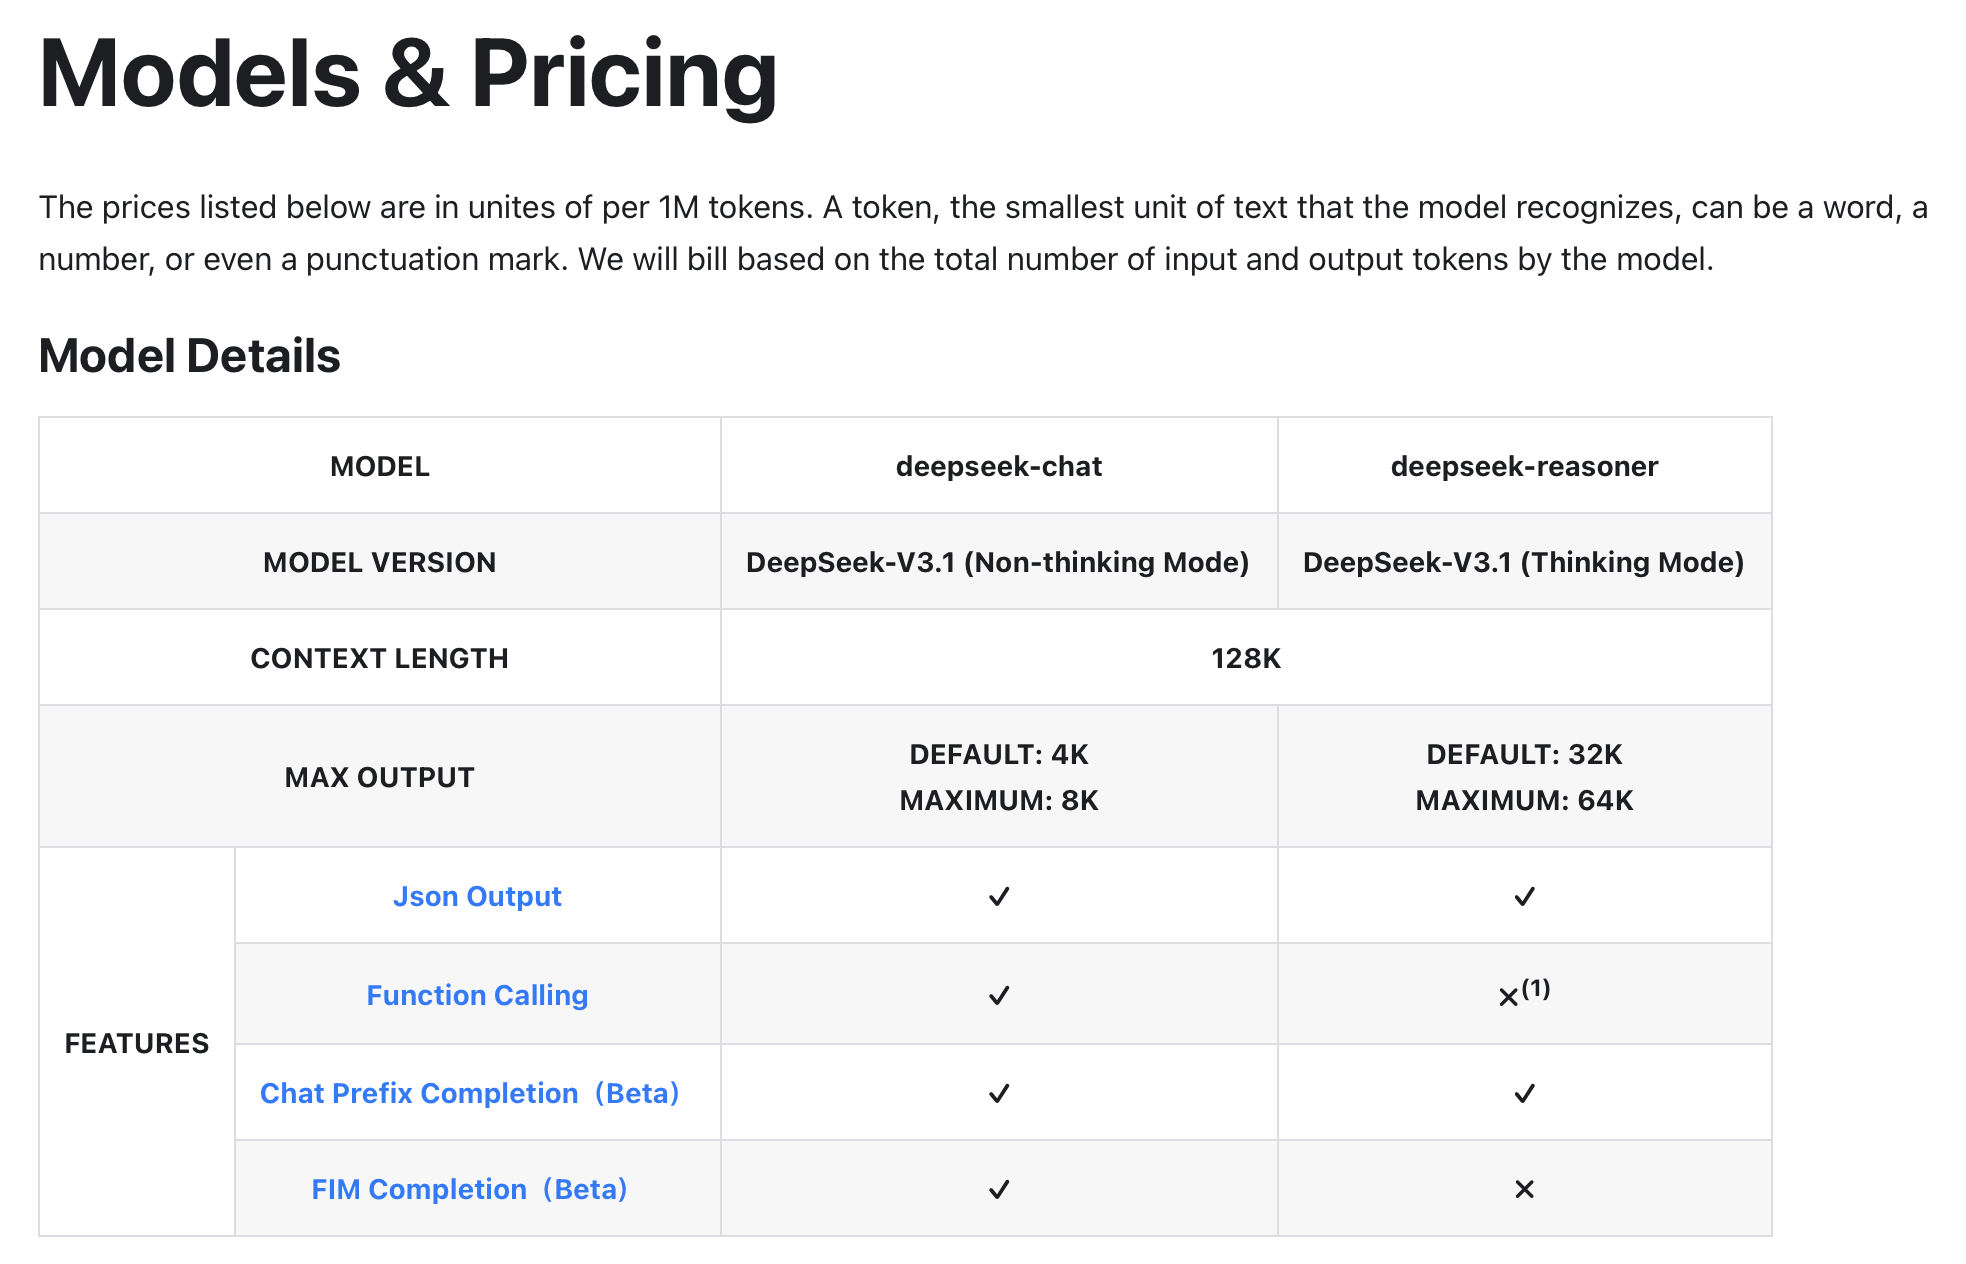Click the deepseek-chat column header

tap(999, 466)
